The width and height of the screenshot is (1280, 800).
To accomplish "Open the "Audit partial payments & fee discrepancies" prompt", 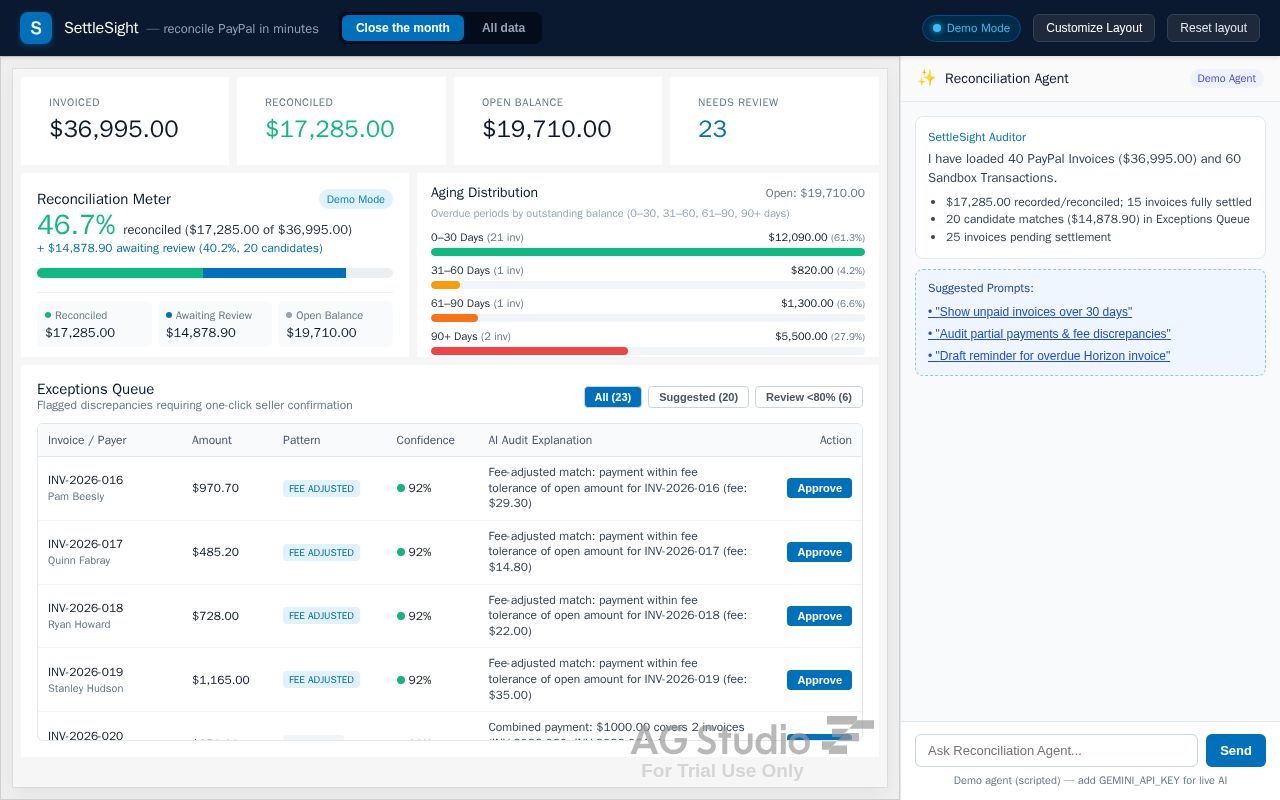I will [x=1049, y=334].
